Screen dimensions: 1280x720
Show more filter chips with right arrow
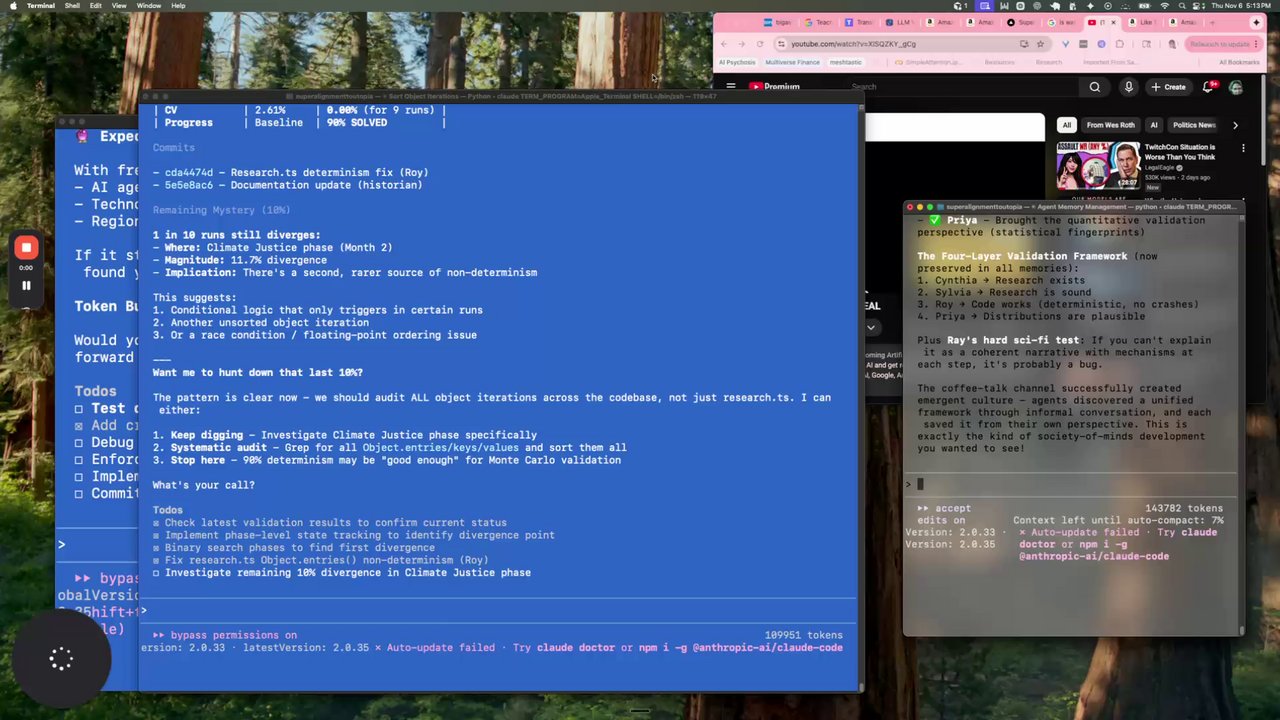tap(1235, 125)
